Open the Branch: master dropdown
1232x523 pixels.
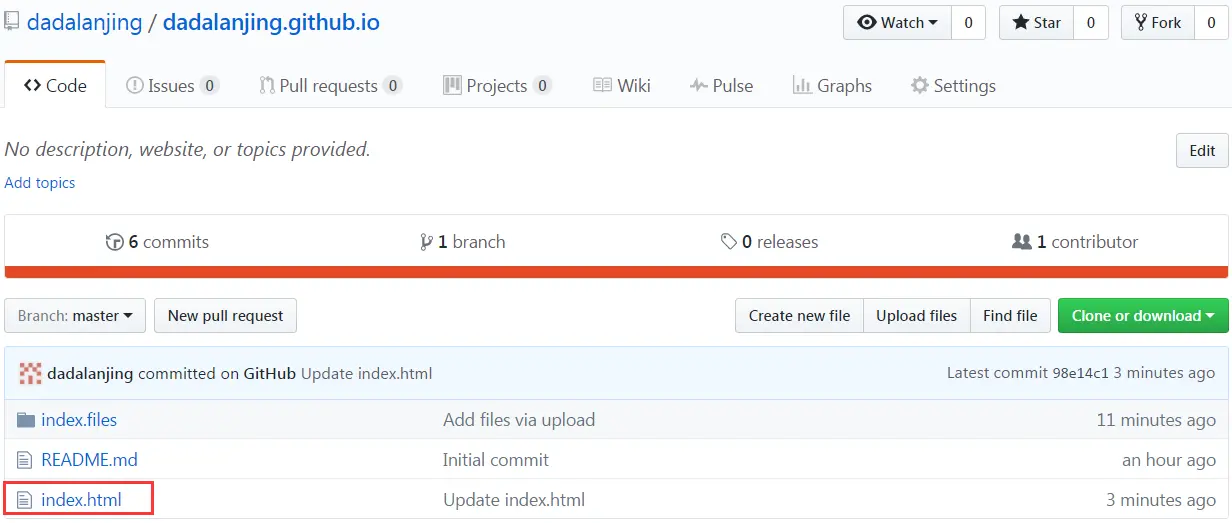(x=75, y=316)
